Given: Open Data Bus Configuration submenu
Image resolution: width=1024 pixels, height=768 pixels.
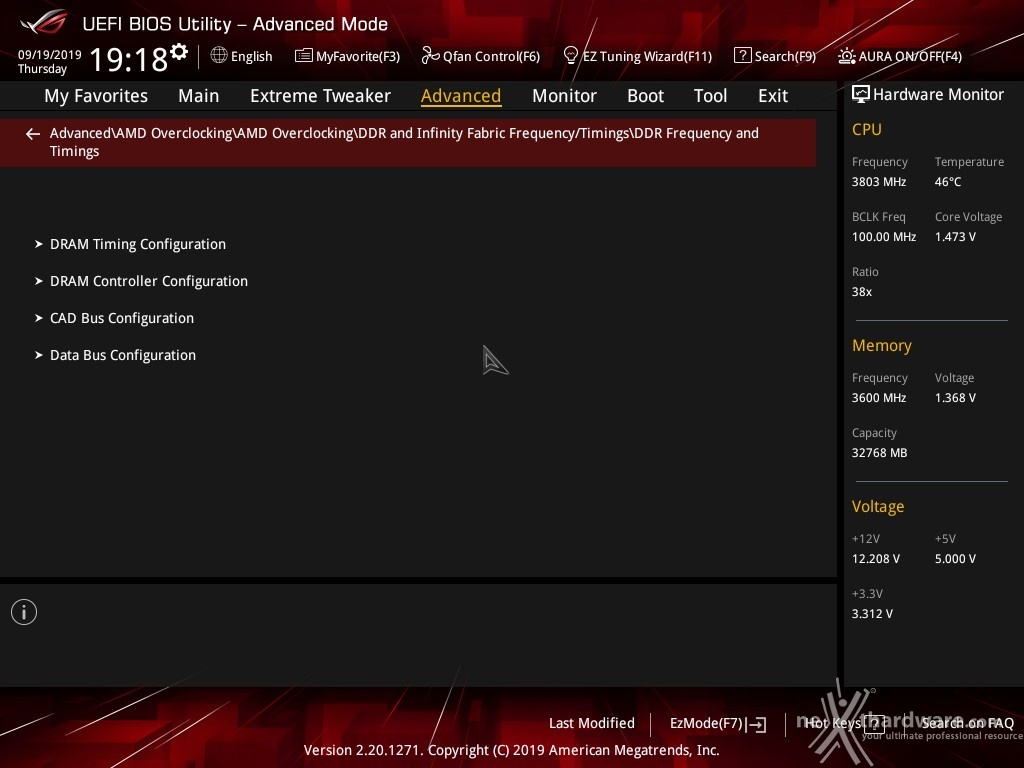Looking at the screenshot, I should pos(123,355).
